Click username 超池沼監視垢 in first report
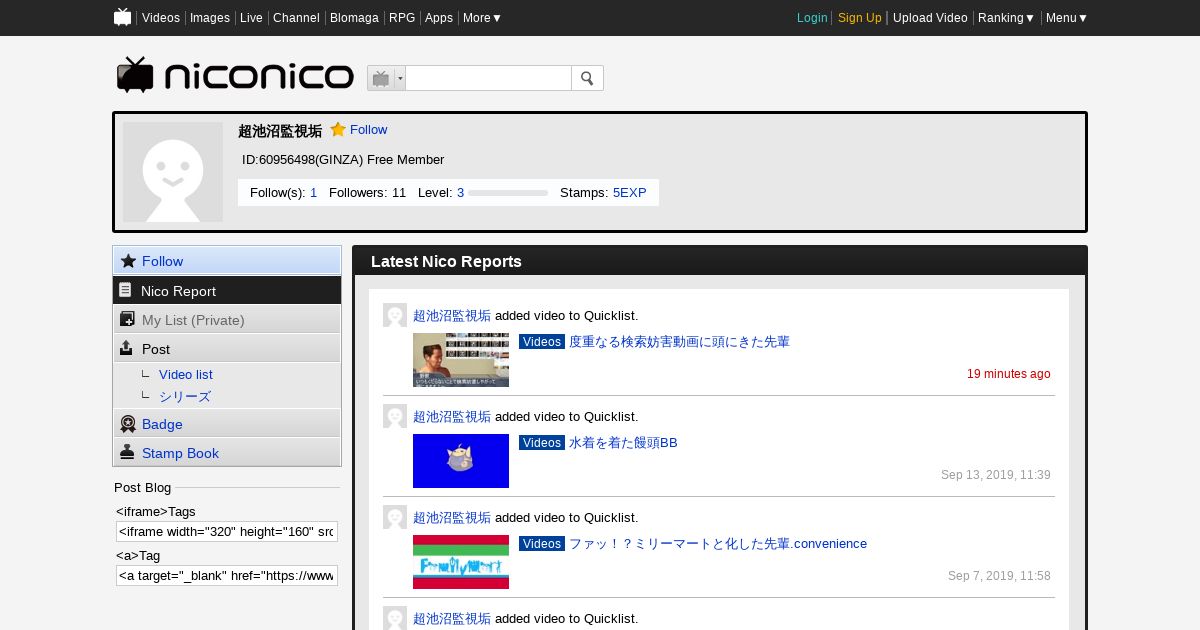 [x=452, y=315]
